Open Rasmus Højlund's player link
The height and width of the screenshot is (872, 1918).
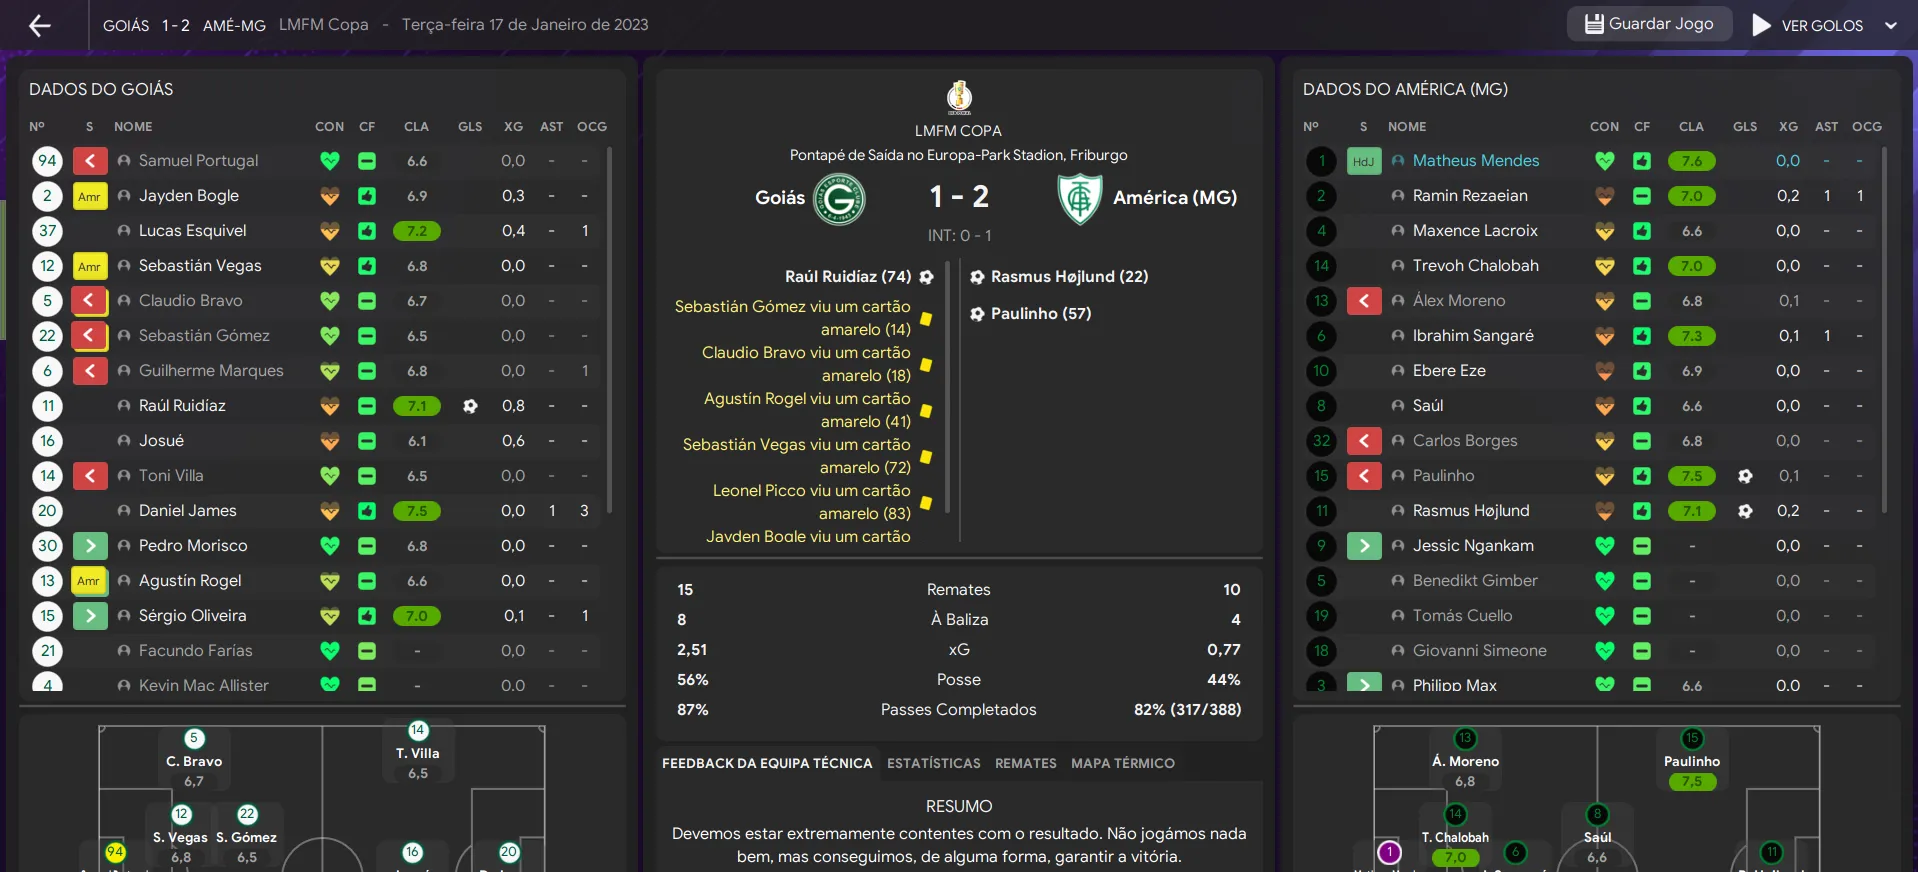pos(1470,511)
